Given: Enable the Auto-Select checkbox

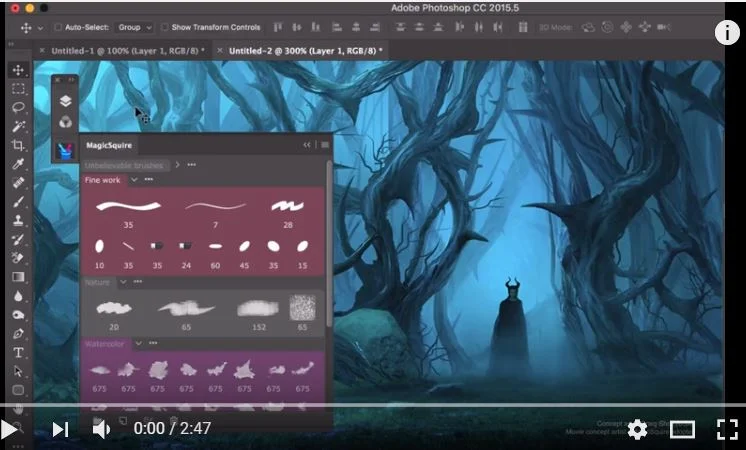Looking at the screenshot, I should click(58, 27).
